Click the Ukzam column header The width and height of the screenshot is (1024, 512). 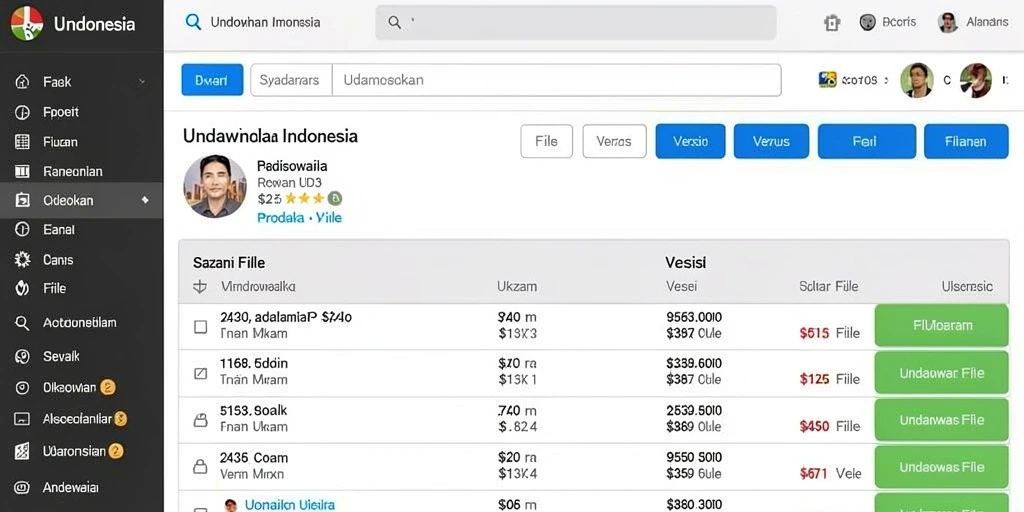pos(517,286)
